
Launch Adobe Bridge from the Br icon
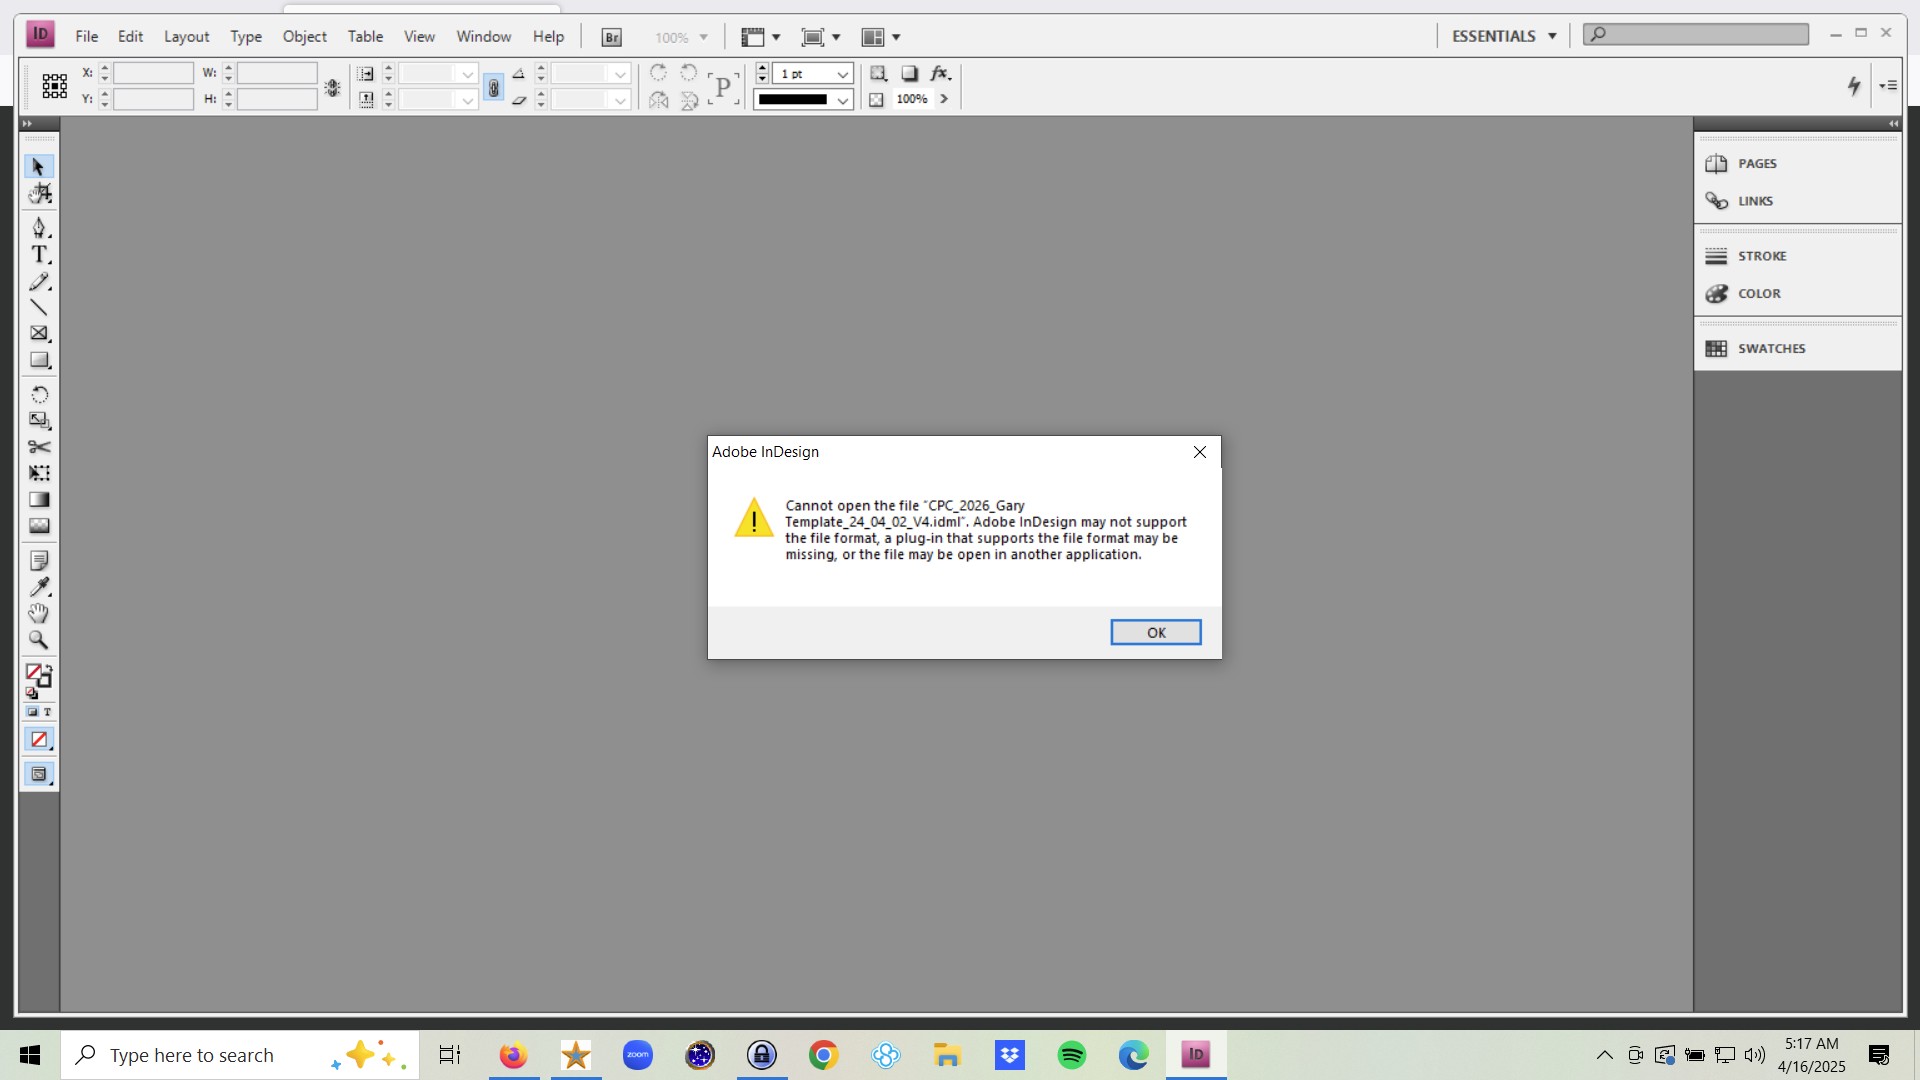[x=611, y=37]
